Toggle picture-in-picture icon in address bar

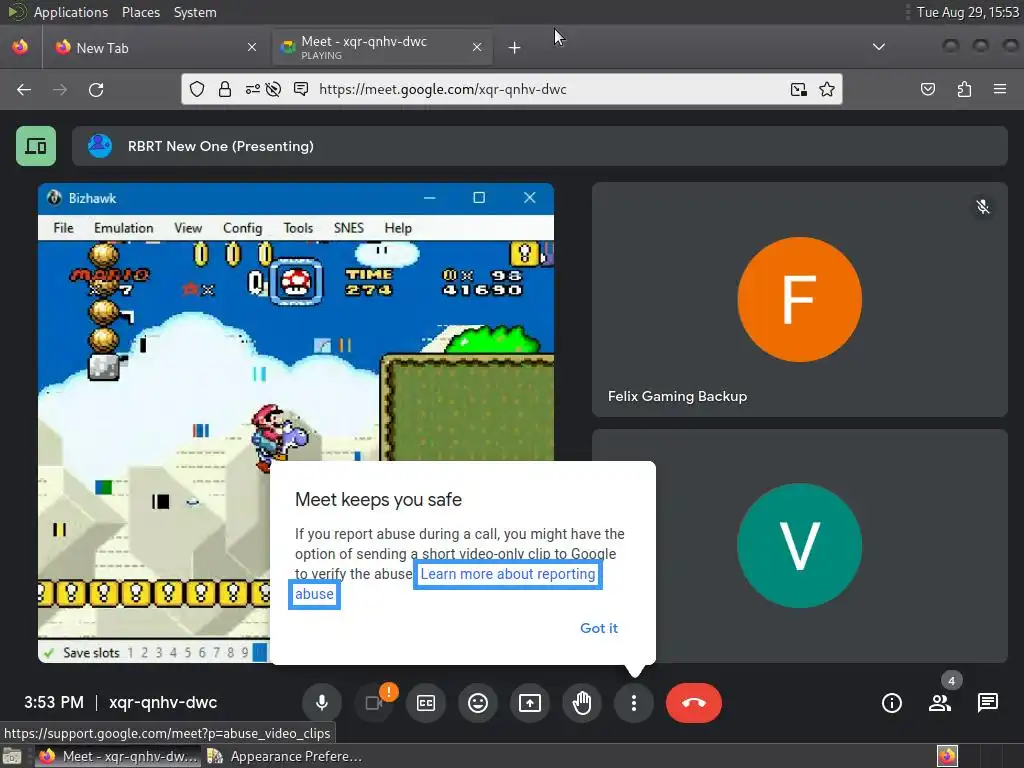(799, 89)
